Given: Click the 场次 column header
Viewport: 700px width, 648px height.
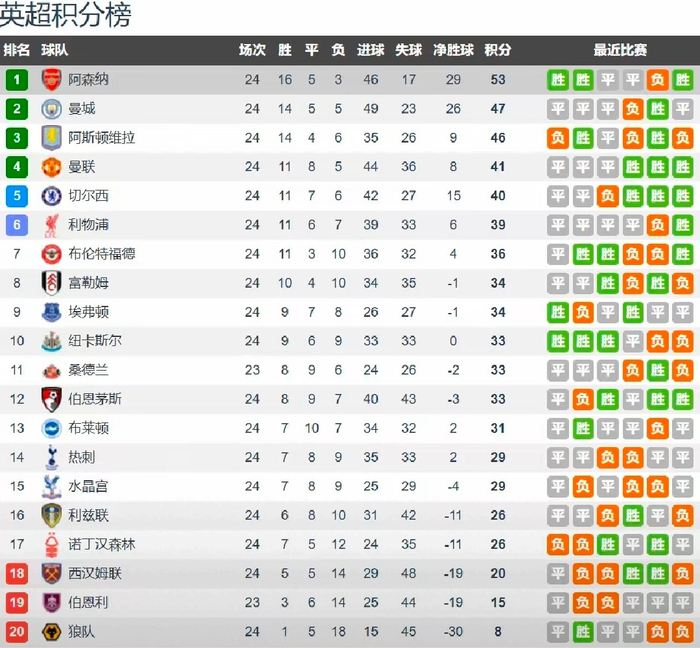Looking at the screenshot, I should pyautogui.click(x=252, y=50).
